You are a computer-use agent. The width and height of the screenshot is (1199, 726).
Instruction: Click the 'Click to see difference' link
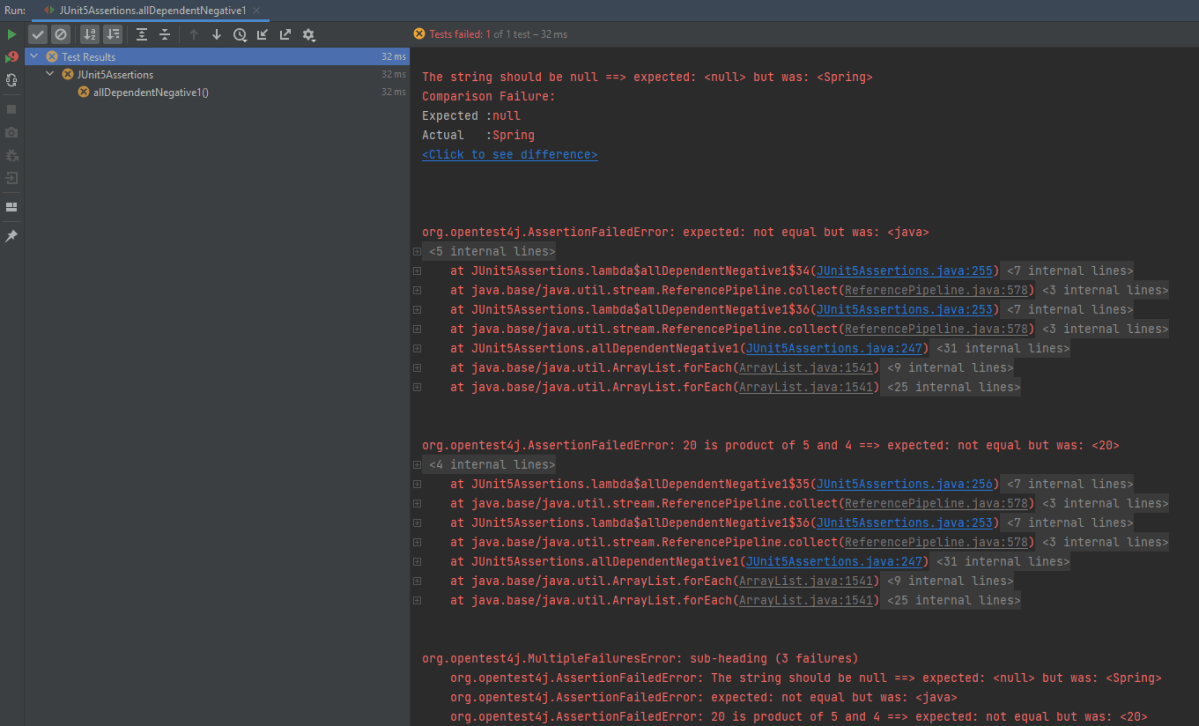[x=509, y=155]
